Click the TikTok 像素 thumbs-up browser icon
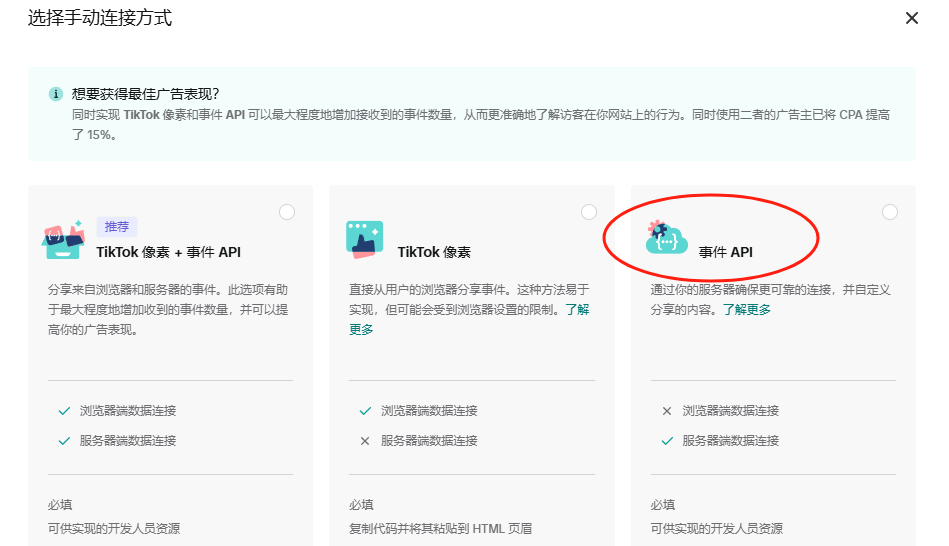This screenshot has width=949, height=546. tap(365, 240)
